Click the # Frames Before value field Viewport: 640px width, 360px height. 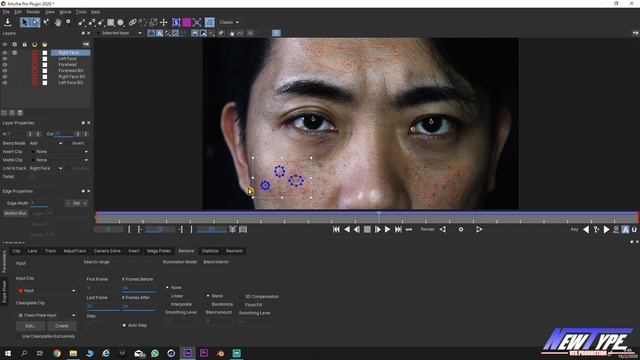pos(138,288)
